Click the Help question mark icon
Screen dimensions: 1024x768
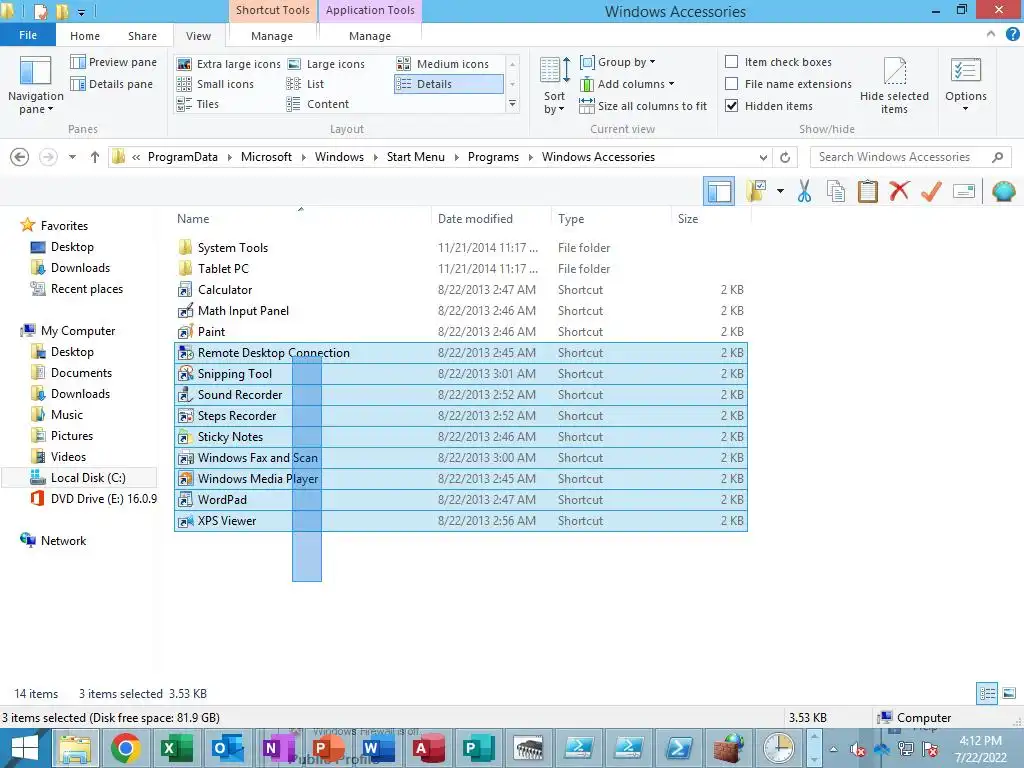1013,34
